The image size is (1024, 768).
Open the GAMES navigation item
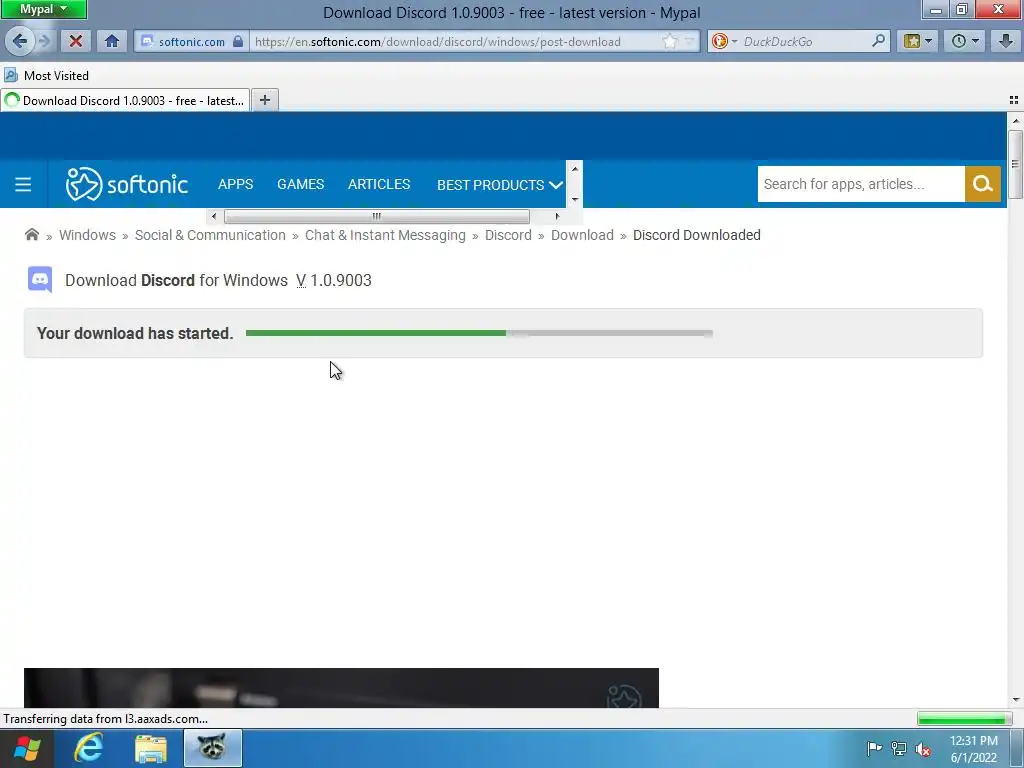300,184
